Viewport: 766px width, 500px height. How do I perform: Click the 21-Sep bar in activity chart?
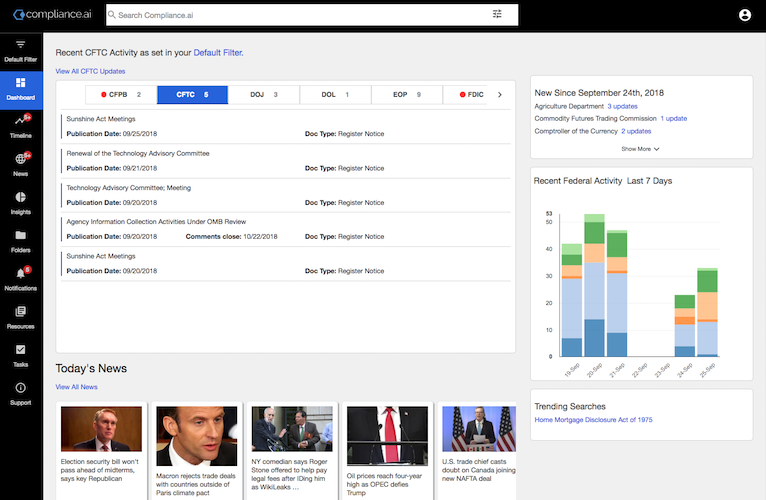(x=617, y=293)
